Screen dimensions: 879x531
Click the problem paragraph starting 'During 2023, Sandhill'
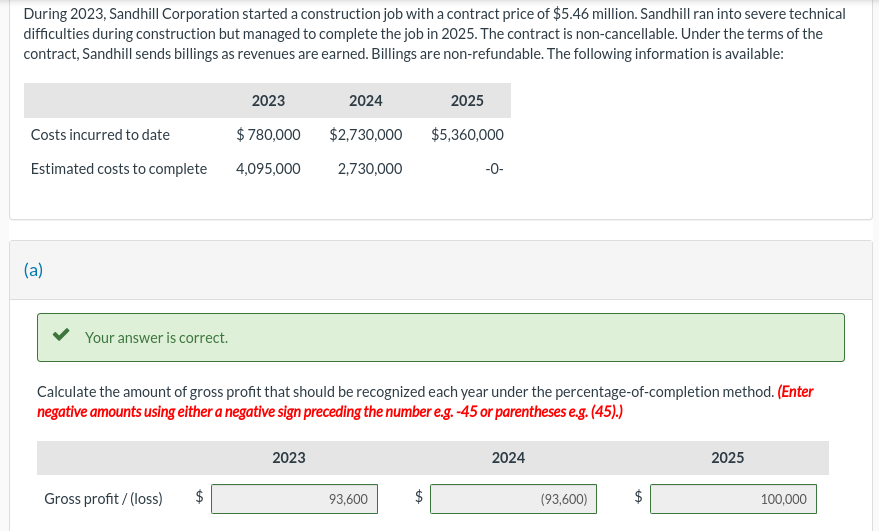click(x=434, y=34)
